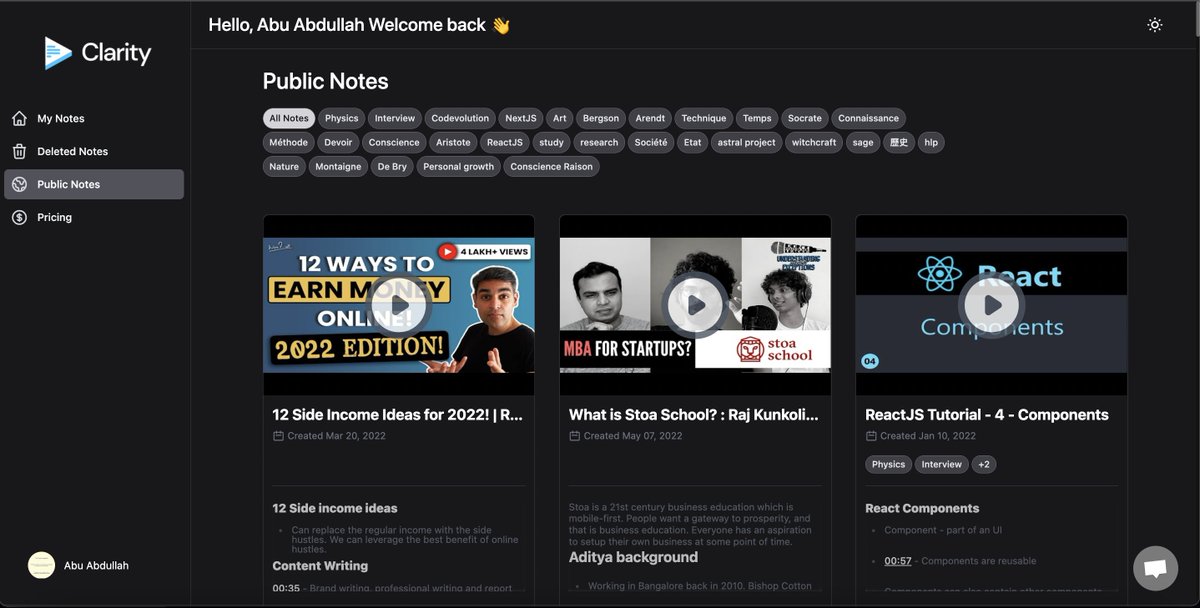
Task: Select Public Notes in the sidebar
Action: point(94,184)
